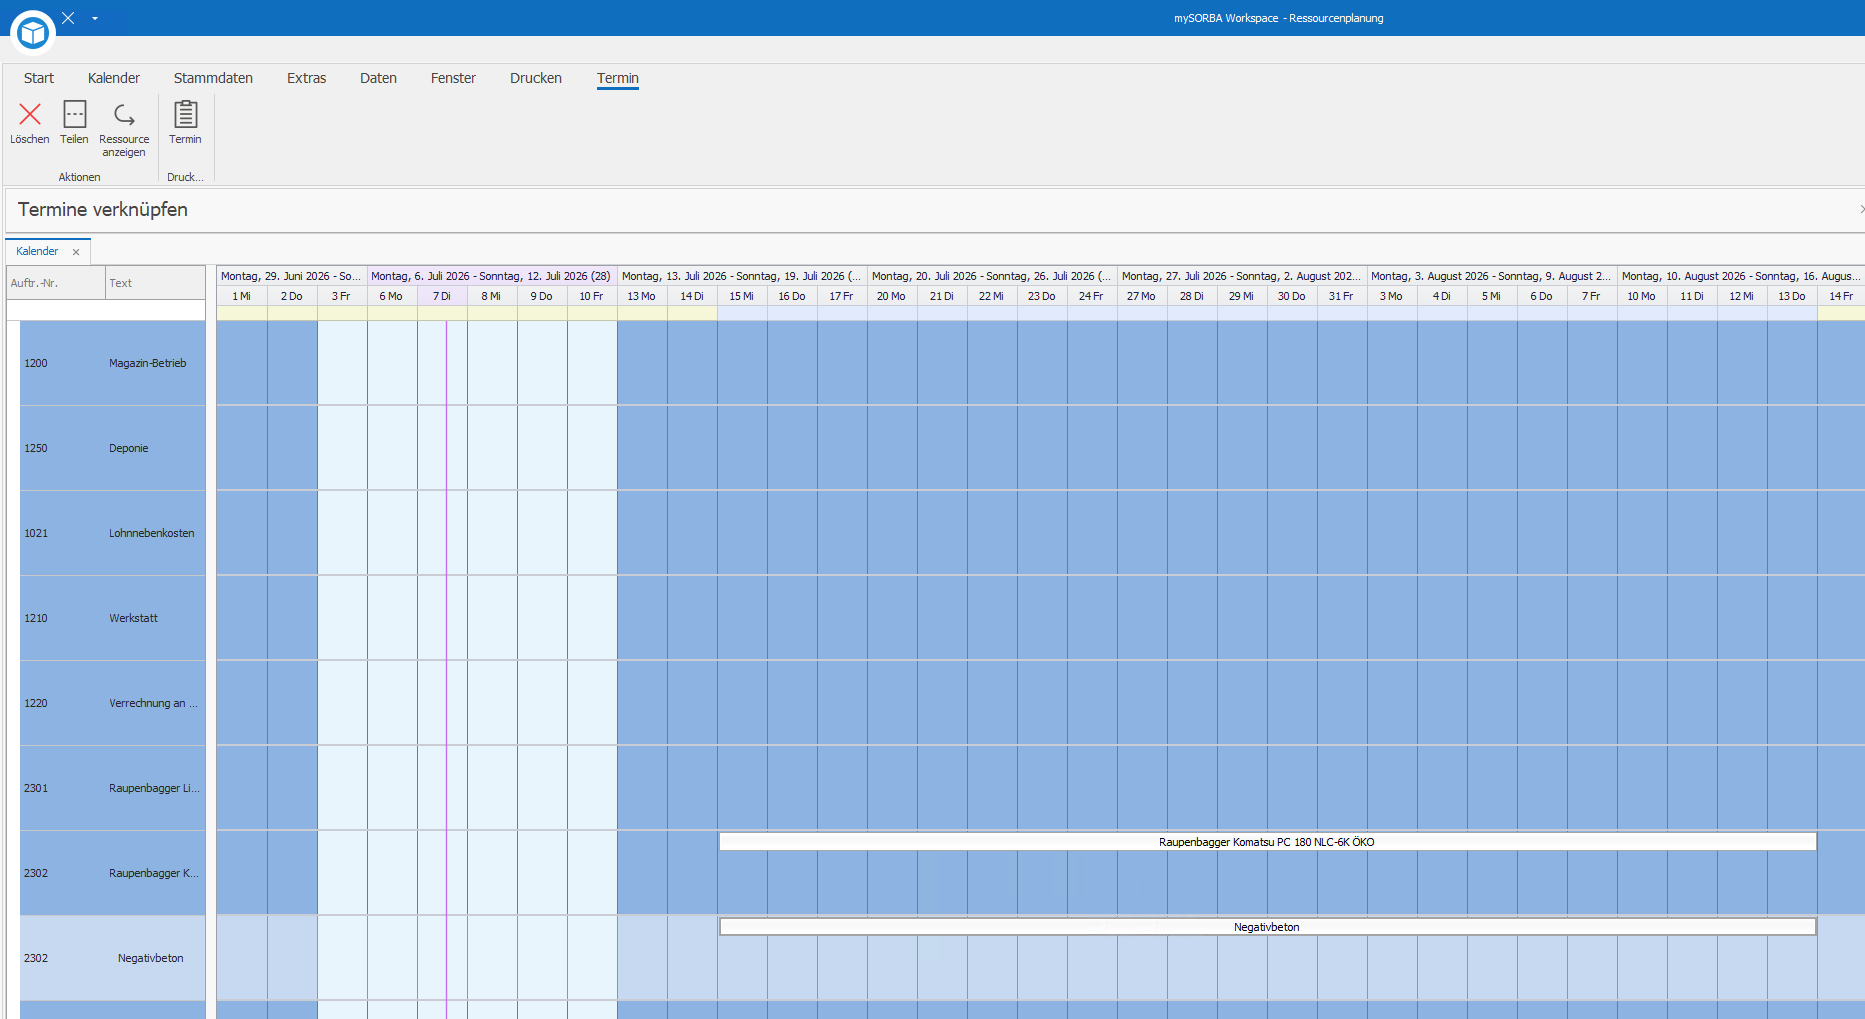This screenshot has width=1865, height=1019.
Task: Select the Termin ribbon tab
Action: (618, 78)
